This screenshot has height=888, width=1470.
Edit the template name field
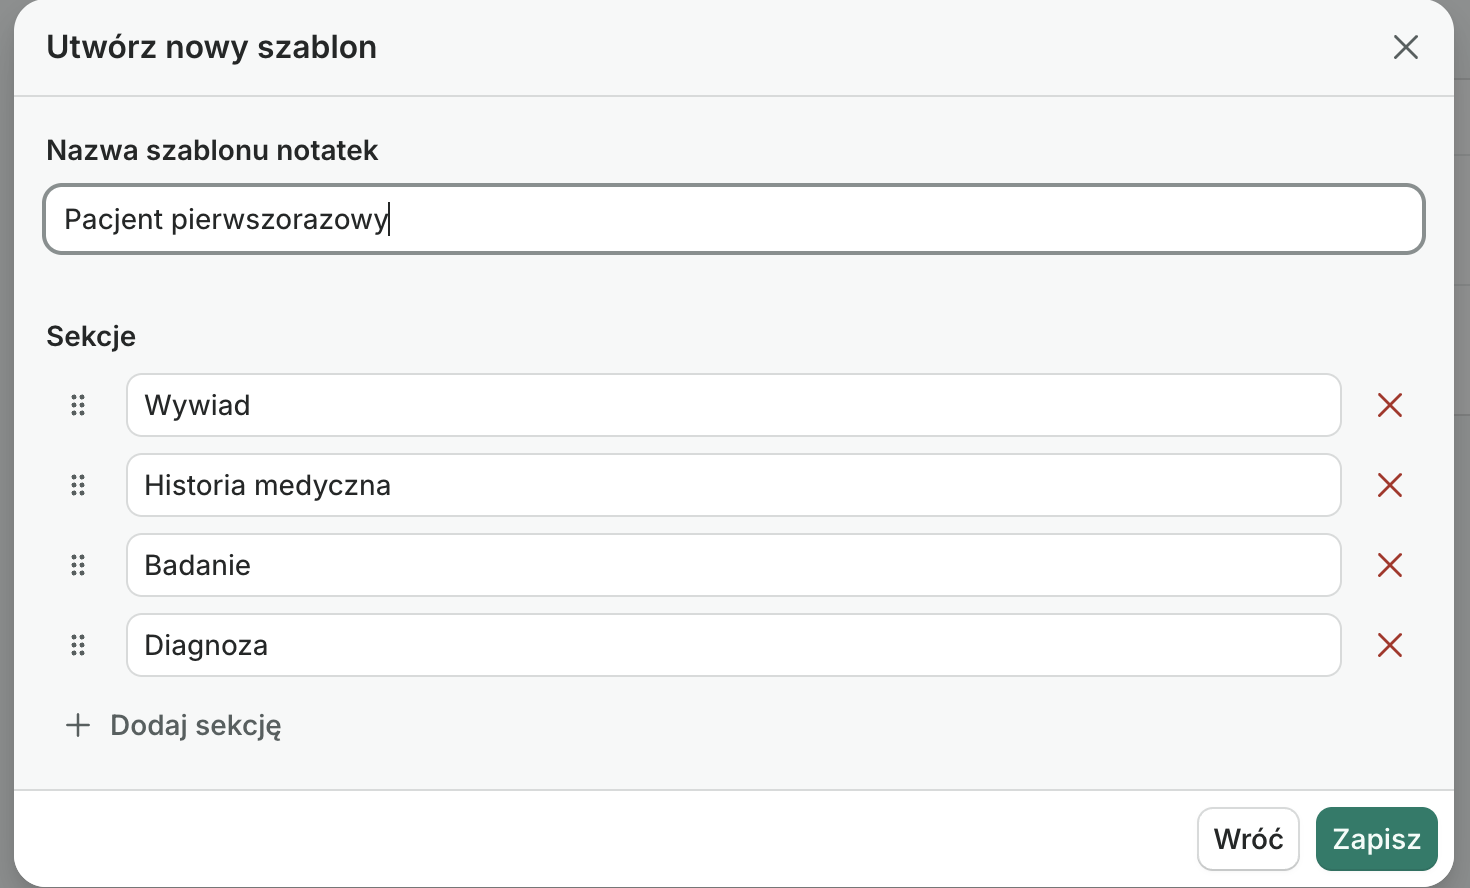(x=733, y=219)
